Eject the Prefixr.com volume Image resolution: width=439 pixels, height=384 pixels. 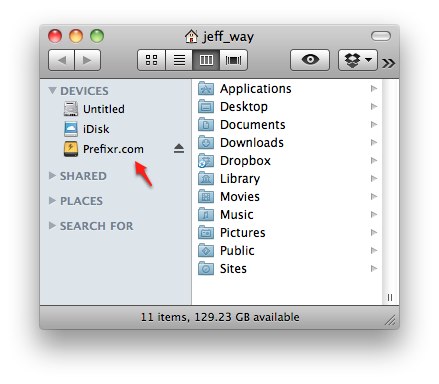pyautogui.click(x=179, y=149)
